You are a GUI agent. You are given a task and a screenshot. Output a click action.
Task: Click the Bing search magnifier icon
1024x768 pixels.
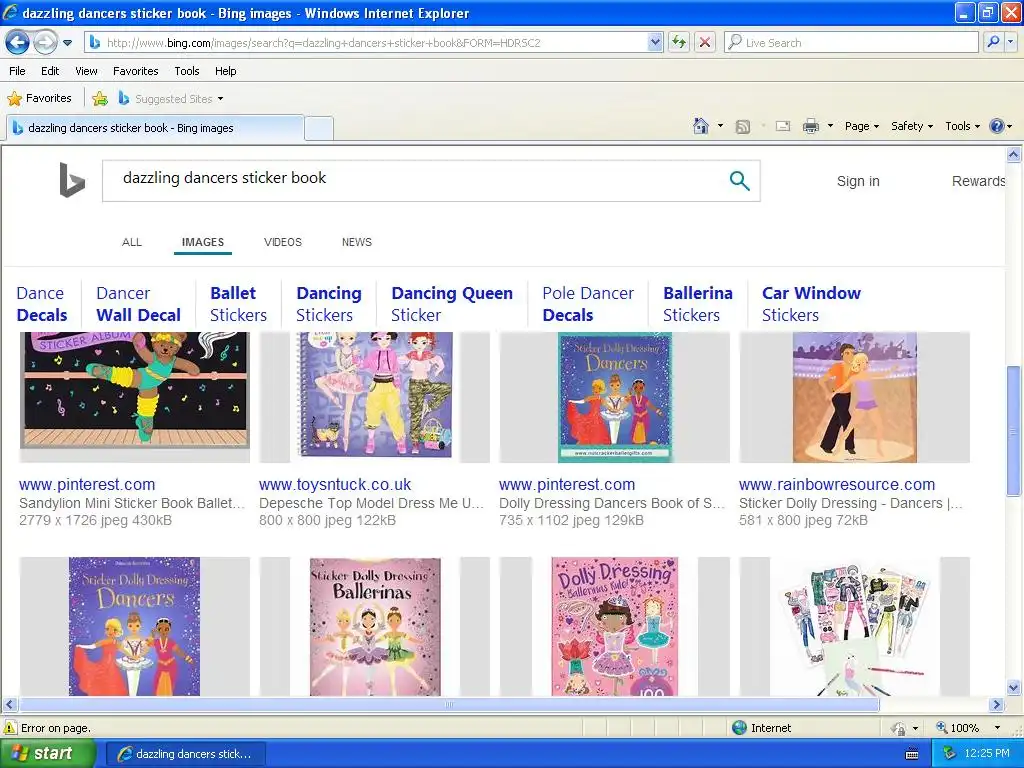click(x=739, y=180)
